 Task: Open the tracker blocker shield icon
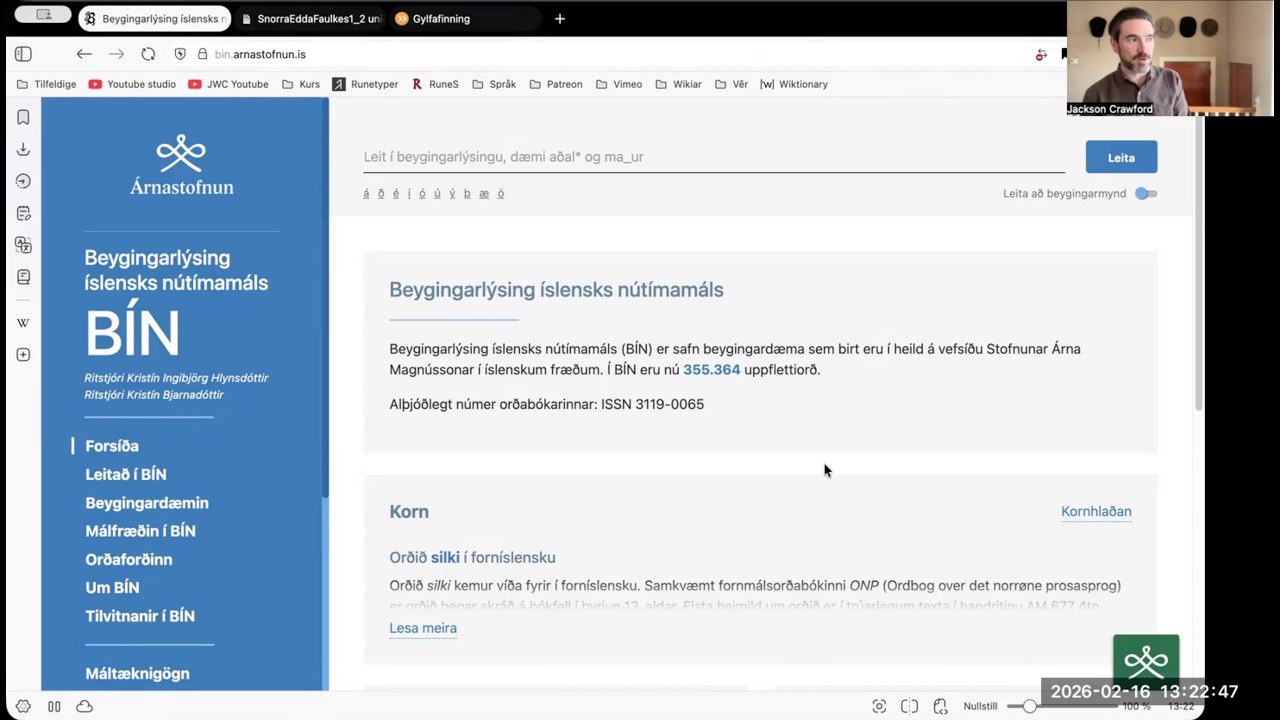(180, 54)
